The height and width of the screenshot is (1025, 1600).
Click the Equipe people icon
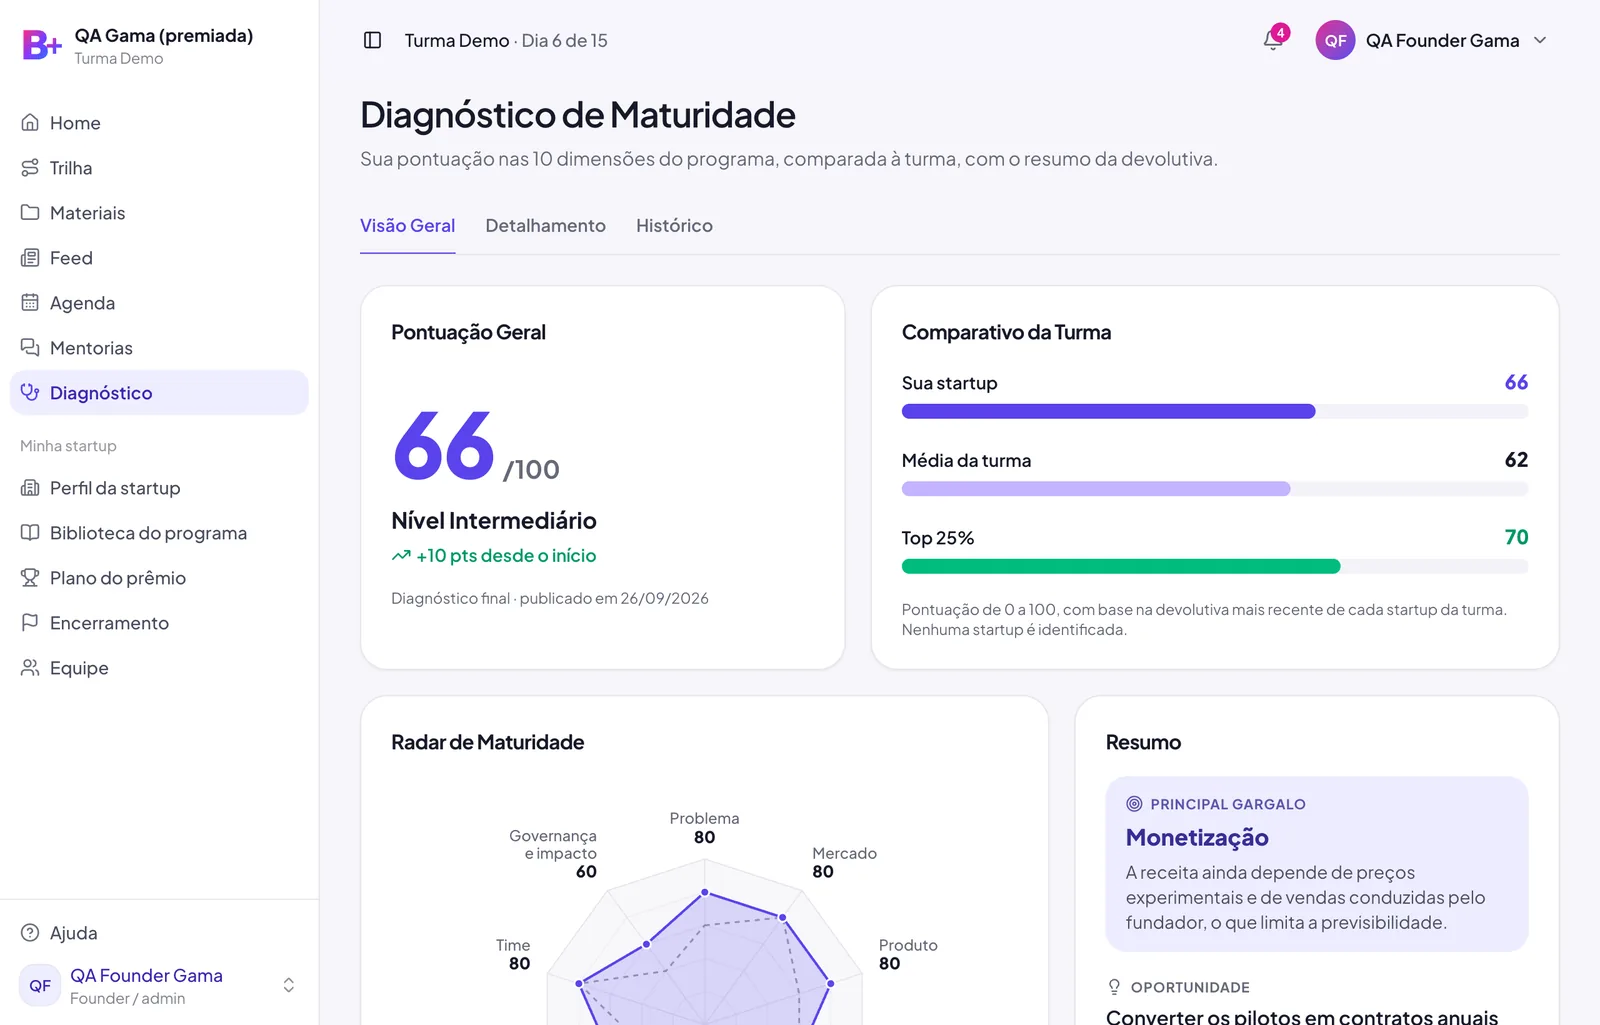click(30, 668)
